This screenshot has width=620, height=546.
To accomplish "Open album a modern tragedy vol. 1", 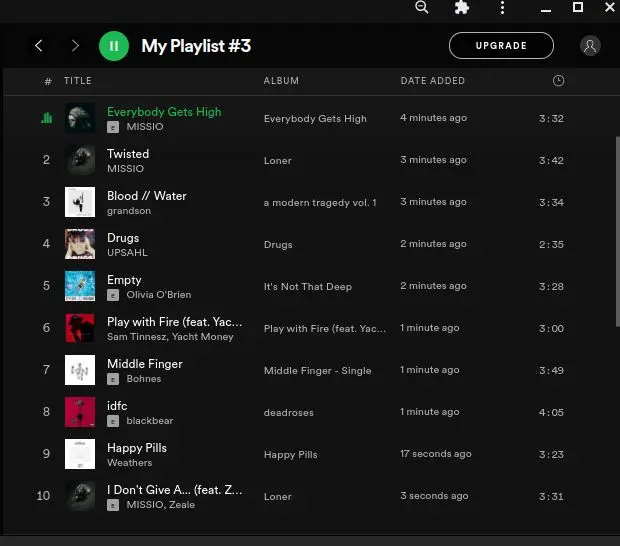I will coord(320,202).
